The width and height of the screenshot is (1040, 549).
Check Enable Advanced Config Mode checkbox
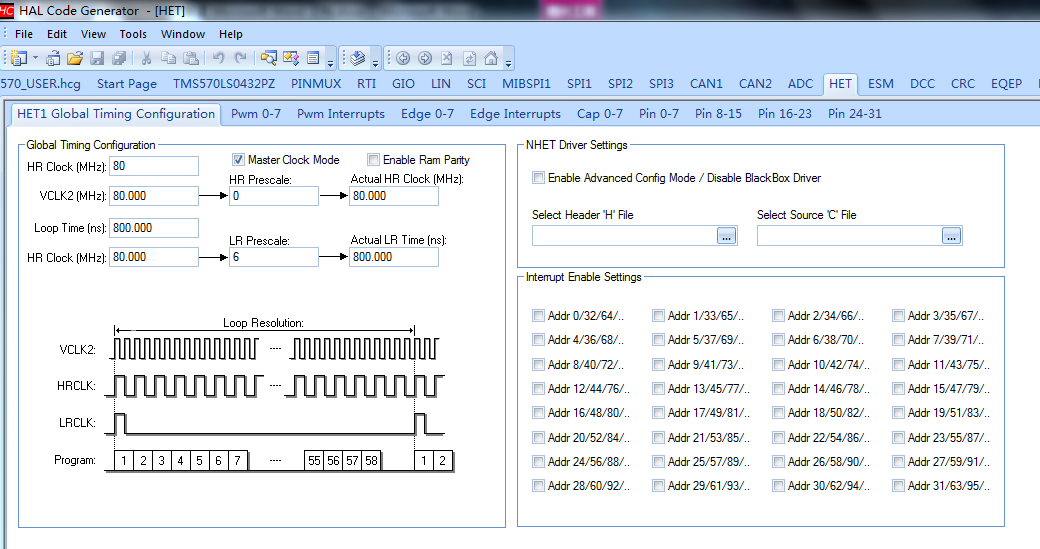(x=538, y=177)
